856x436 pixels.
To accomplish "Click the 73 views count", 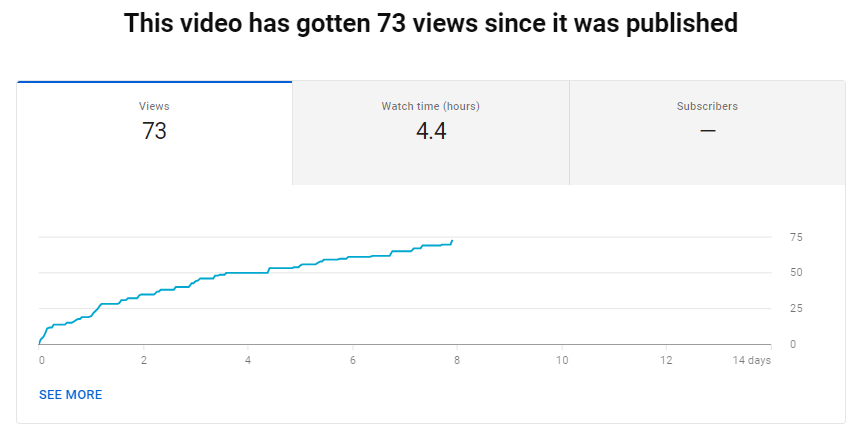I will (154, 130).
